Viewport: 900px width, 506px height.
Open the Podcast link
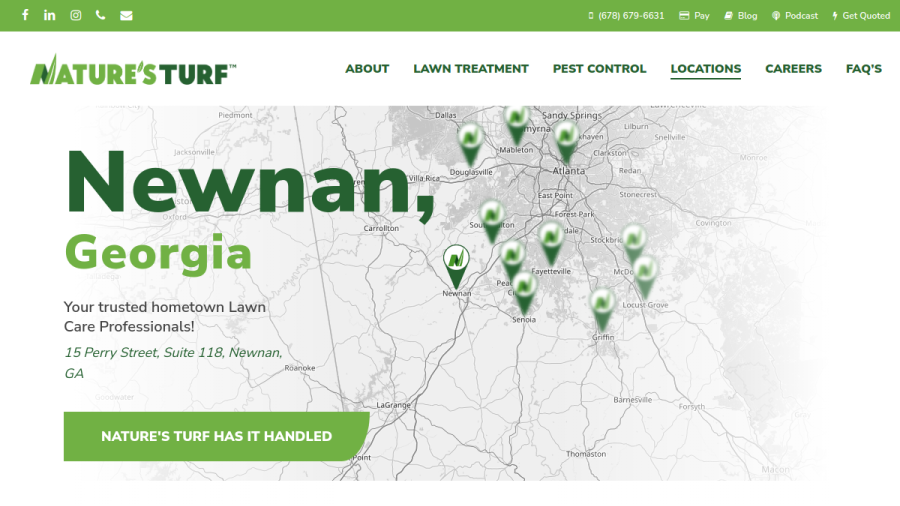[x=795, y=15]
